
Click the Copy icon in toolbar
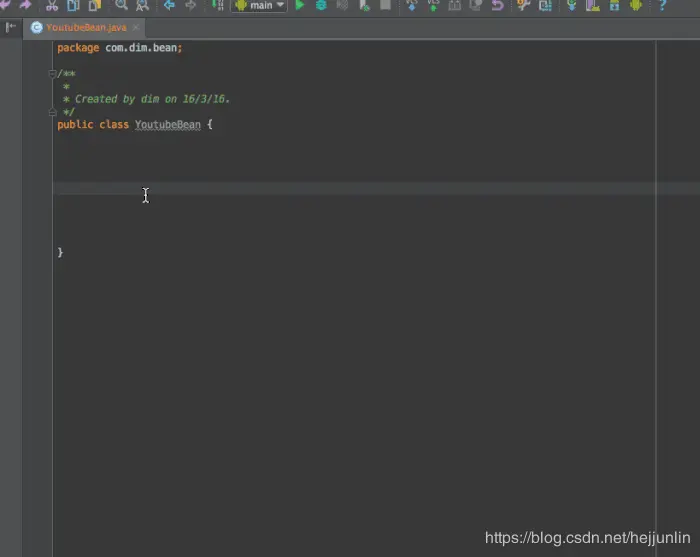point(73,5)
